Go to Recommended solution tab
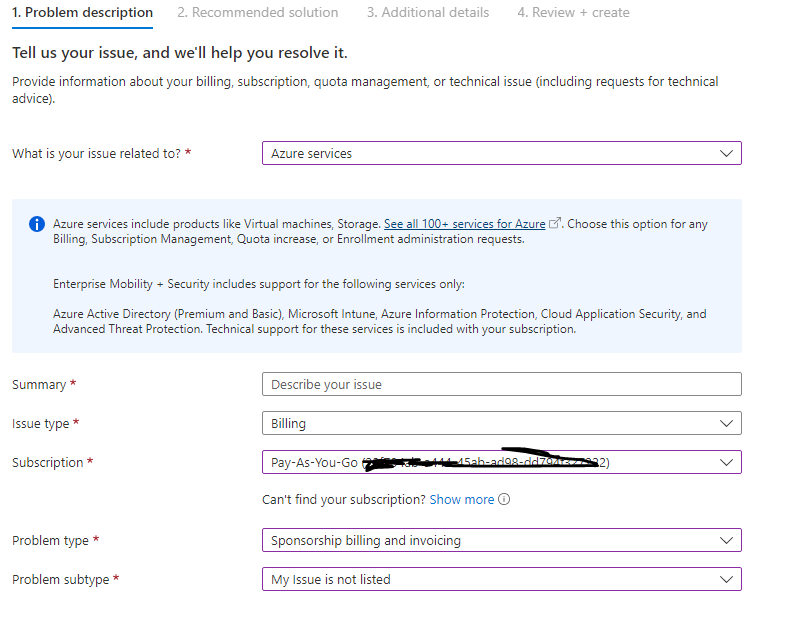791x644 pixels. click(258, 13)
